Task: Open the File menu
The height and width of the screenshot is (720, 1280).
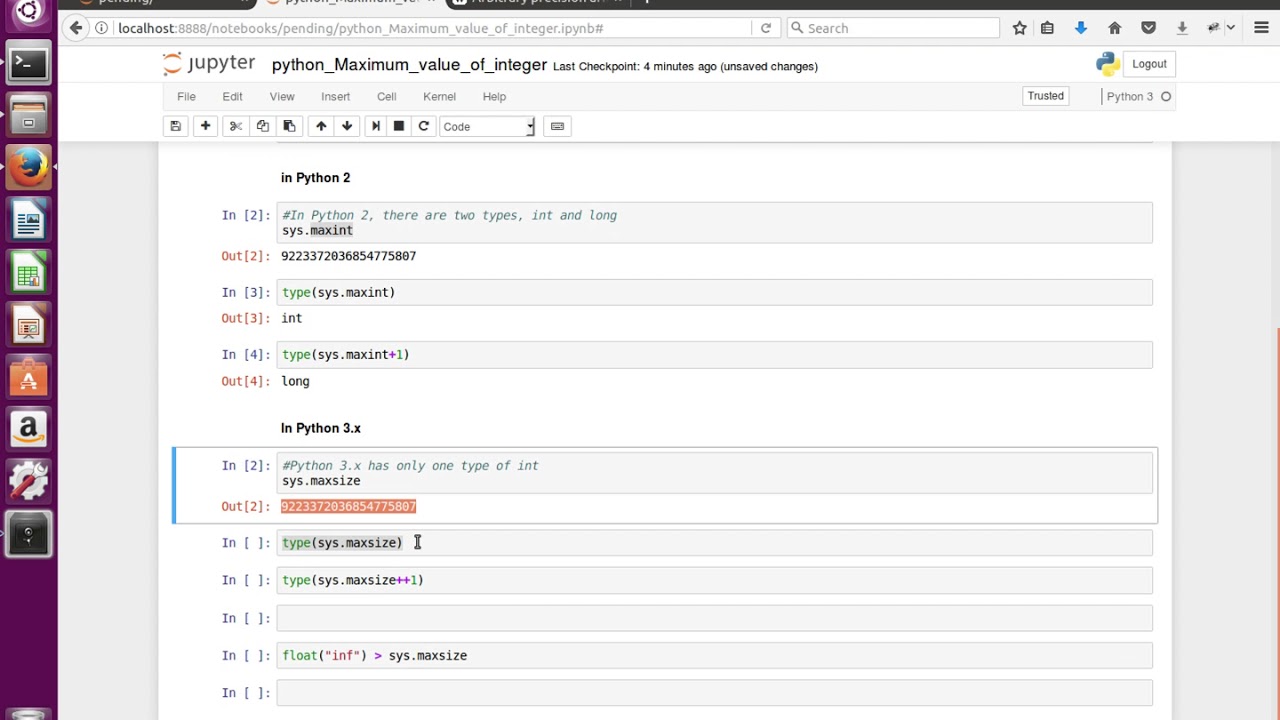Action: (x=186, y=96)
